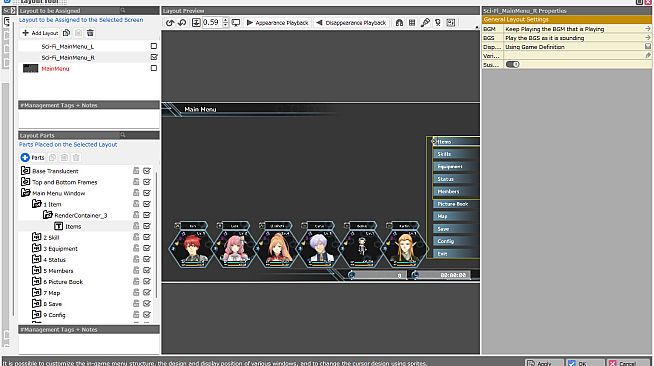Select the Items text part in the tree
654x366 pixels.
point(73,226)
